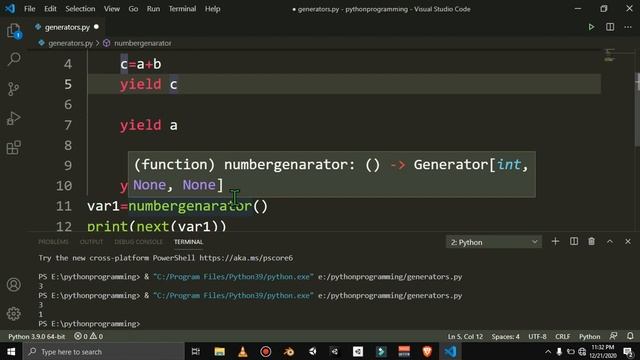Viewport: 640px width, 360px height.
Task: Click the red record app on taskbar
Action: [x=266, y=351]
